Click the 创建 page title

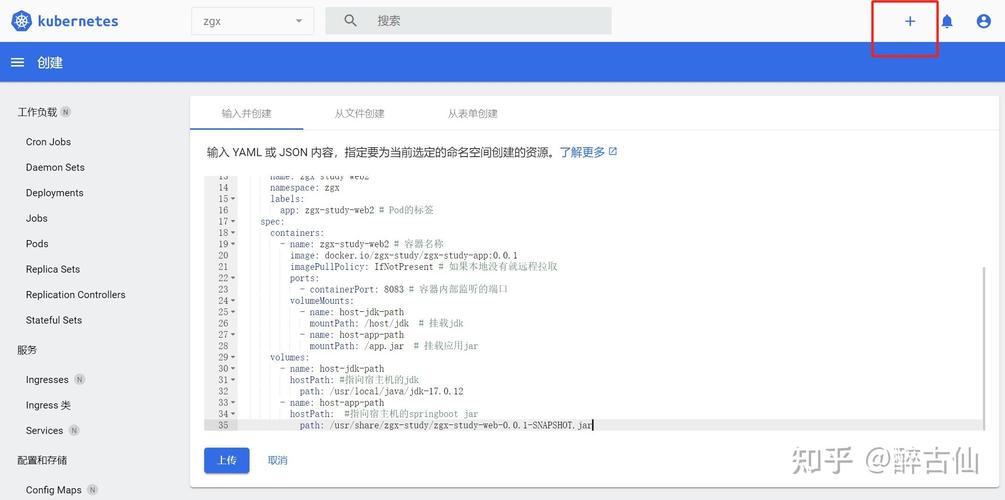point(50,62)
